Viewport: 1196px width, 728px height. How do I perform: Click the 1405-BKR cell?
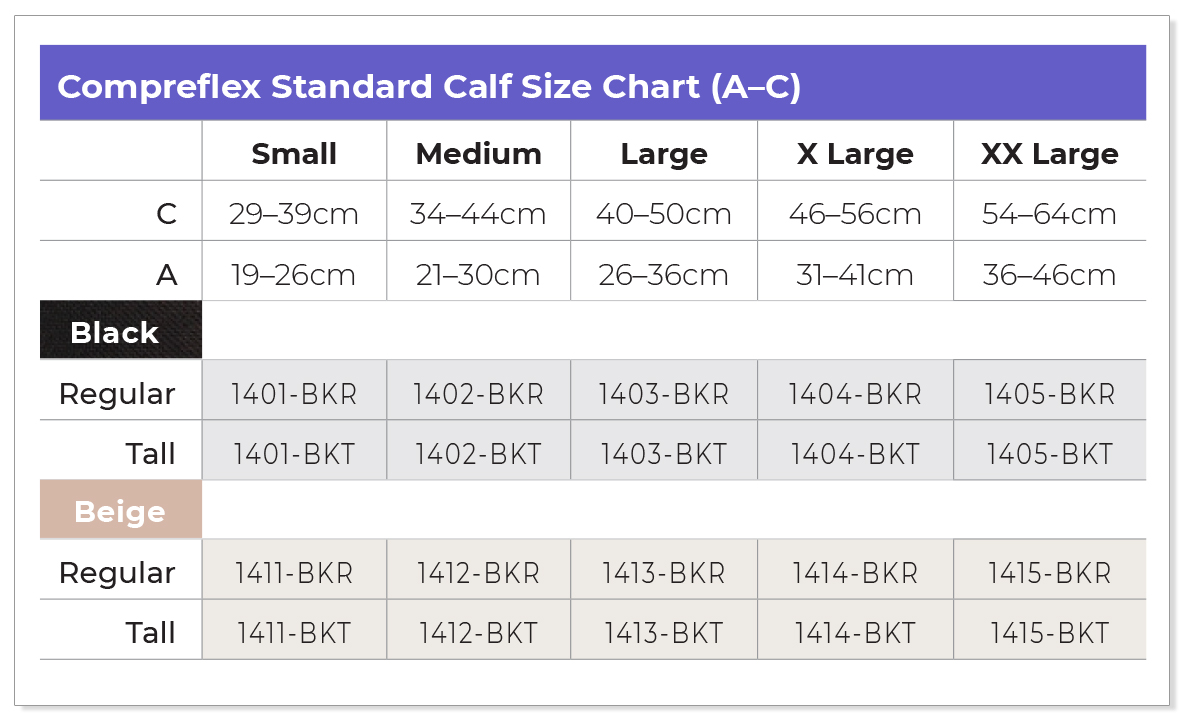1050,394
